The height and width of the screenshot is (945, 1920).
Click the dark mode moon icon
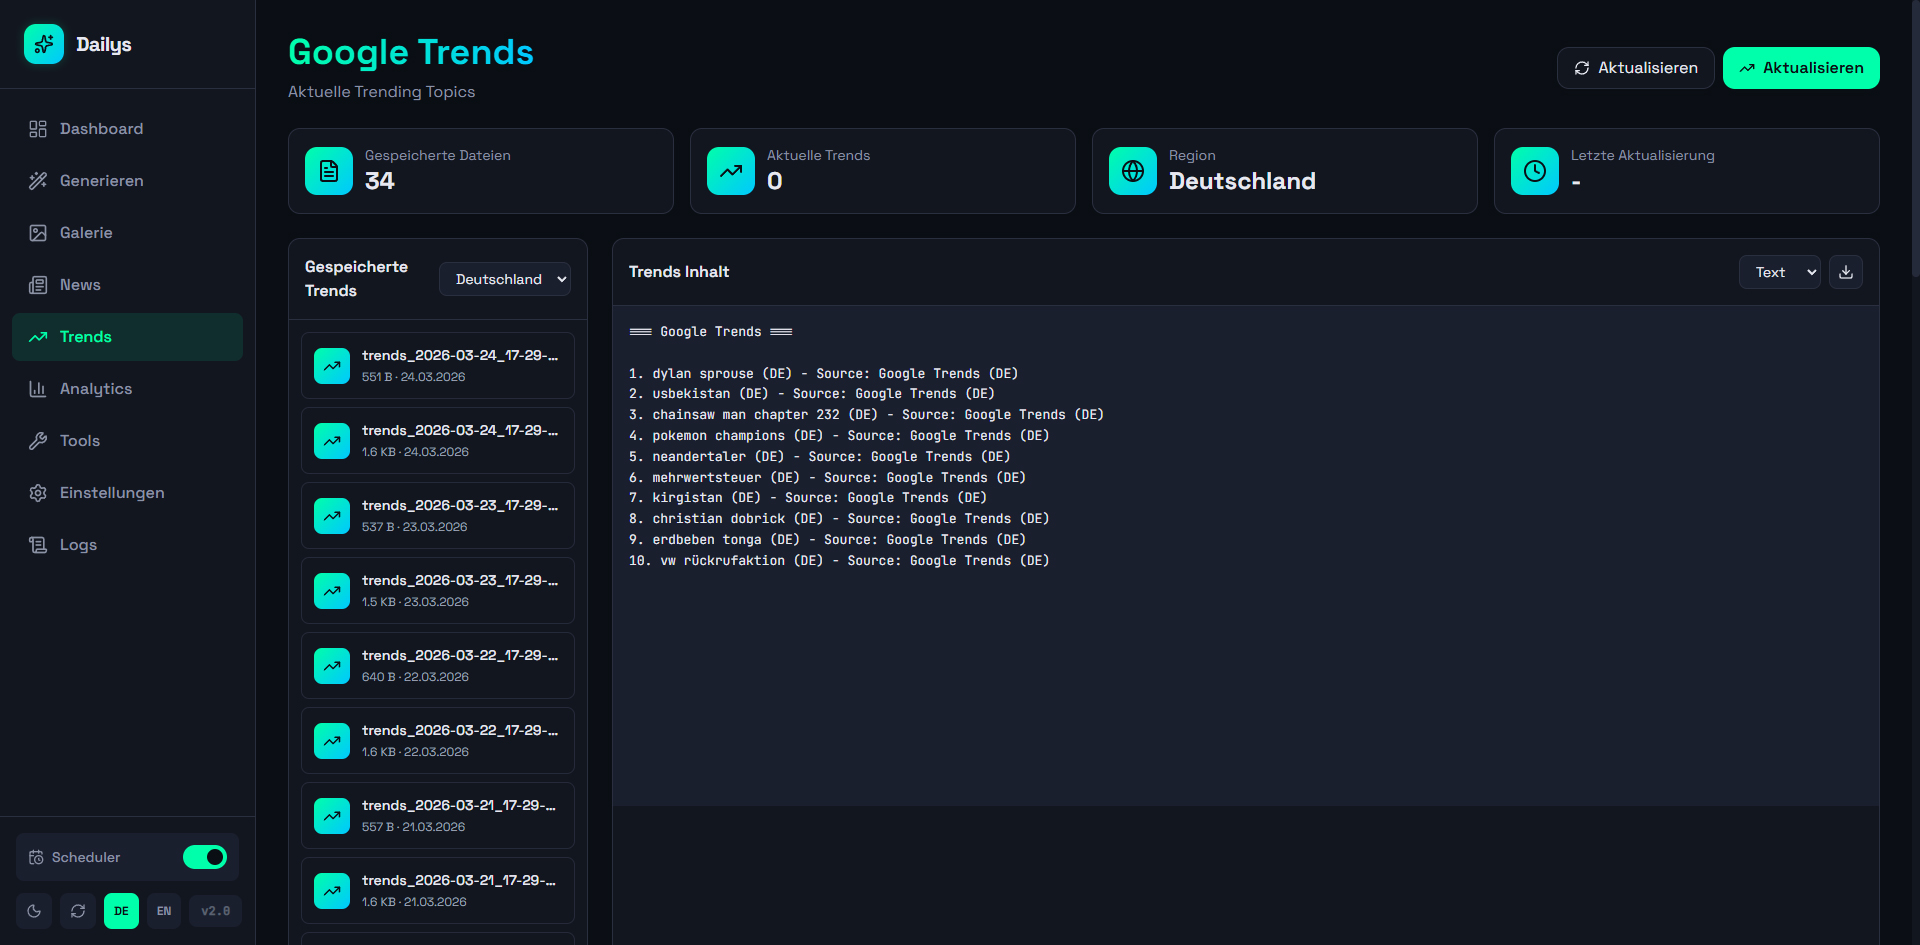[x=34, y=911]
